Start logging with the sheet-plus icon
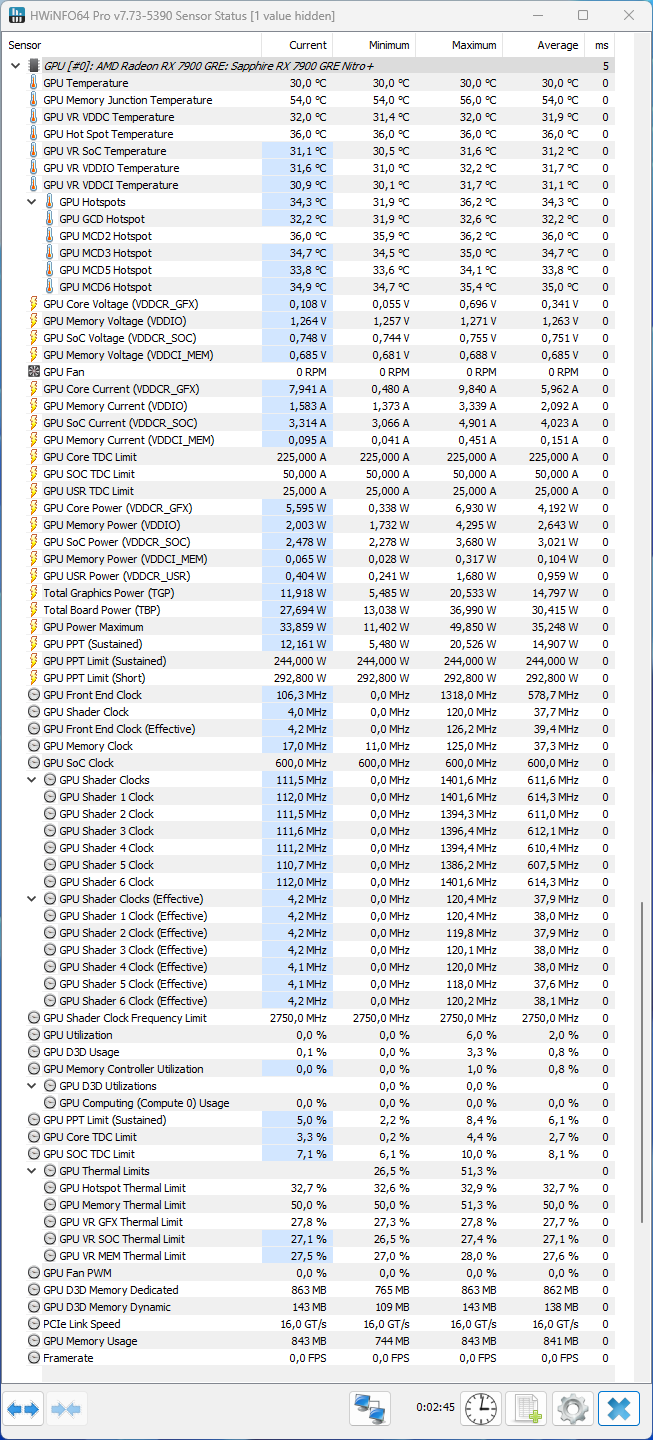This screenshot has width=653, height=1440. pos(525,1409)
